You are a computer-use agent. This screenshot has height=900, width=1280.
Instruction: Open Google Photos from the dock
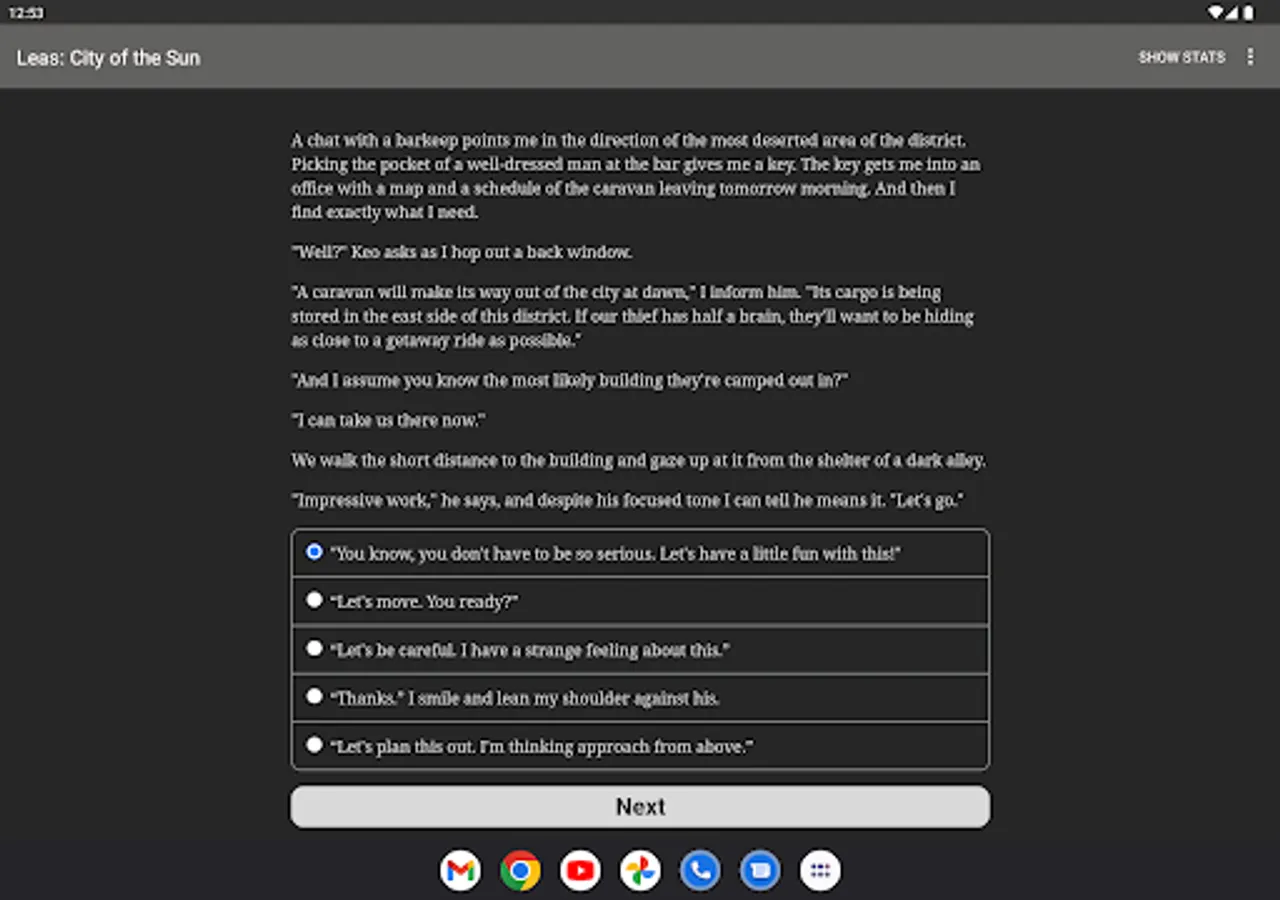[x=640, y=871]
